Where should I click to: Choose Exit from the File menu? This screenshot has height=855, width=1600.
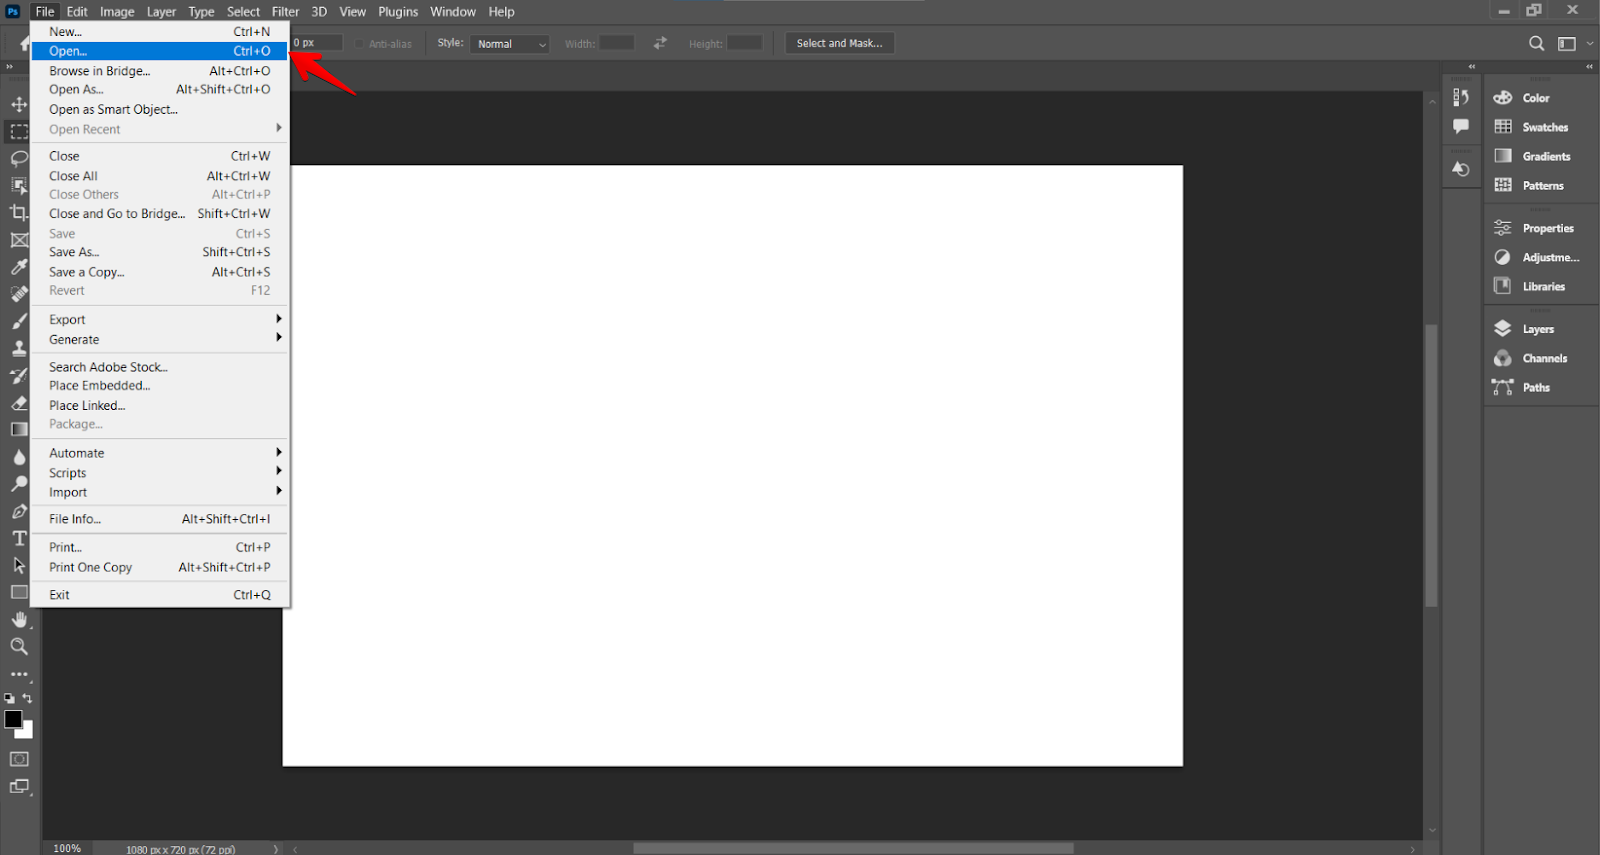[x=160, y=595]
